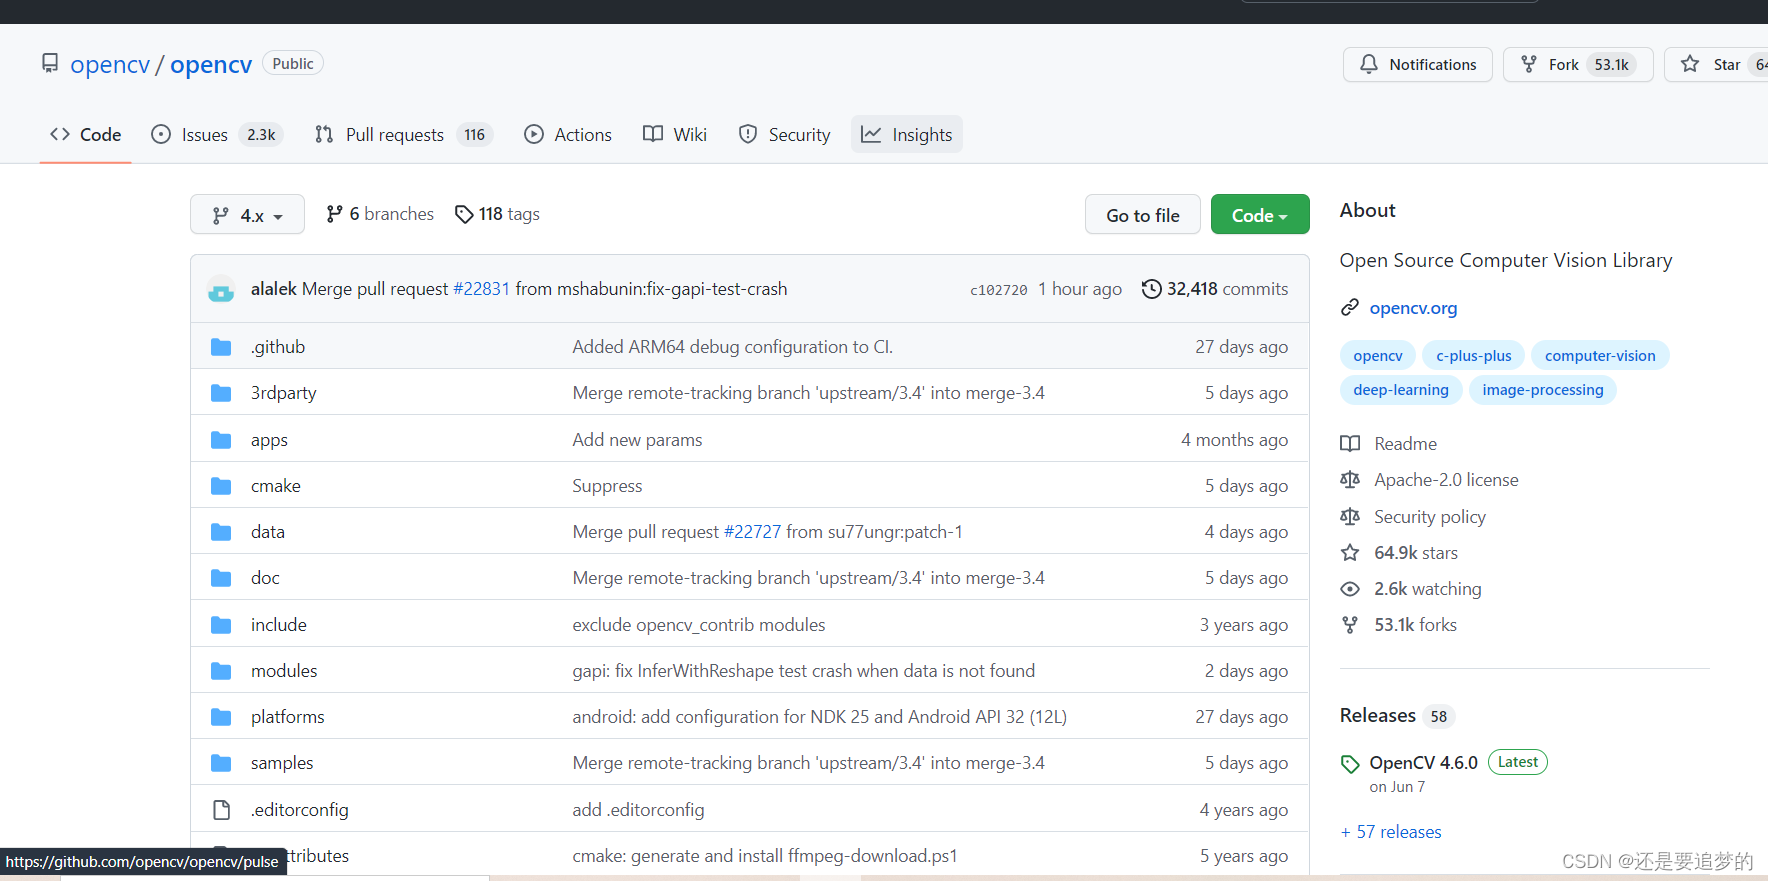Click 'add .editorconfig' commit message

pyautogui.click(x=638, y=810)
